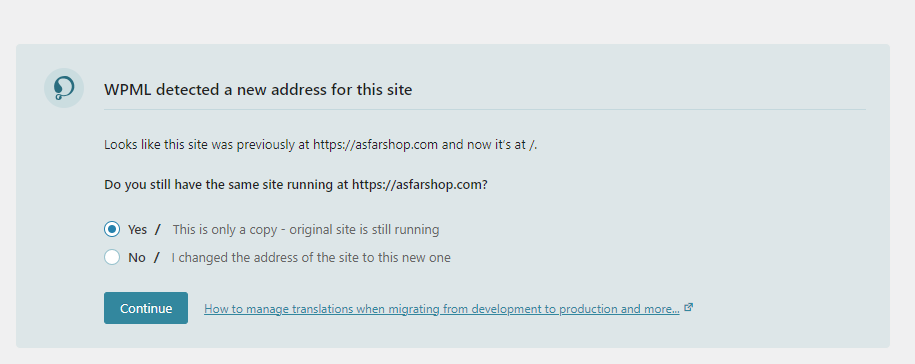The height and width of the screenshot is (364, 915).
Task: Open the "How to manage translations when migrating" link
Action: click(442, 309)
